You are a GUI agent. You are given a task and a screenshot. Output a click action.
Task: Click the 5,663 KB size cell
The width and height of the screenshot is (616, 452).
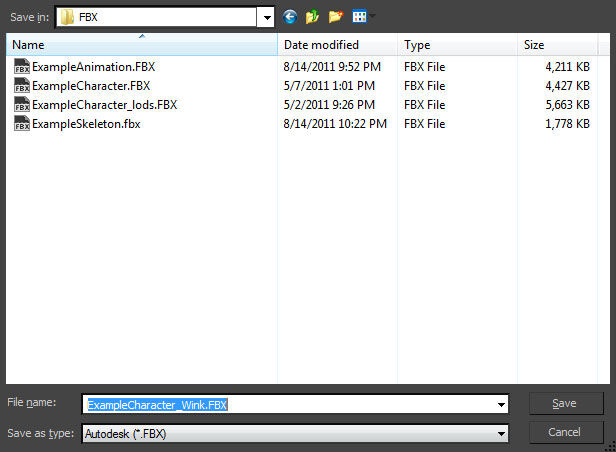click(568, 105)
